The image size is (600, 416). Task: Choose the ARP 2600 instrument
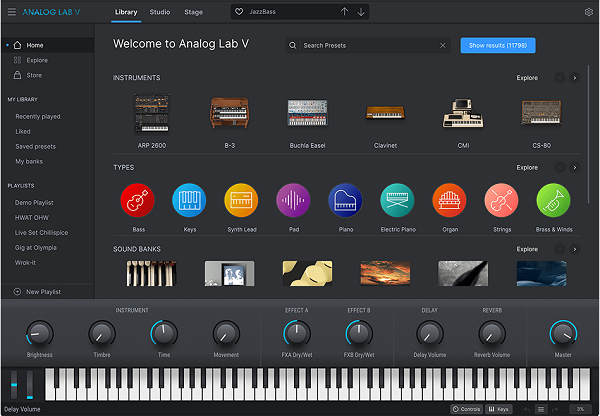tap(152, 114)
